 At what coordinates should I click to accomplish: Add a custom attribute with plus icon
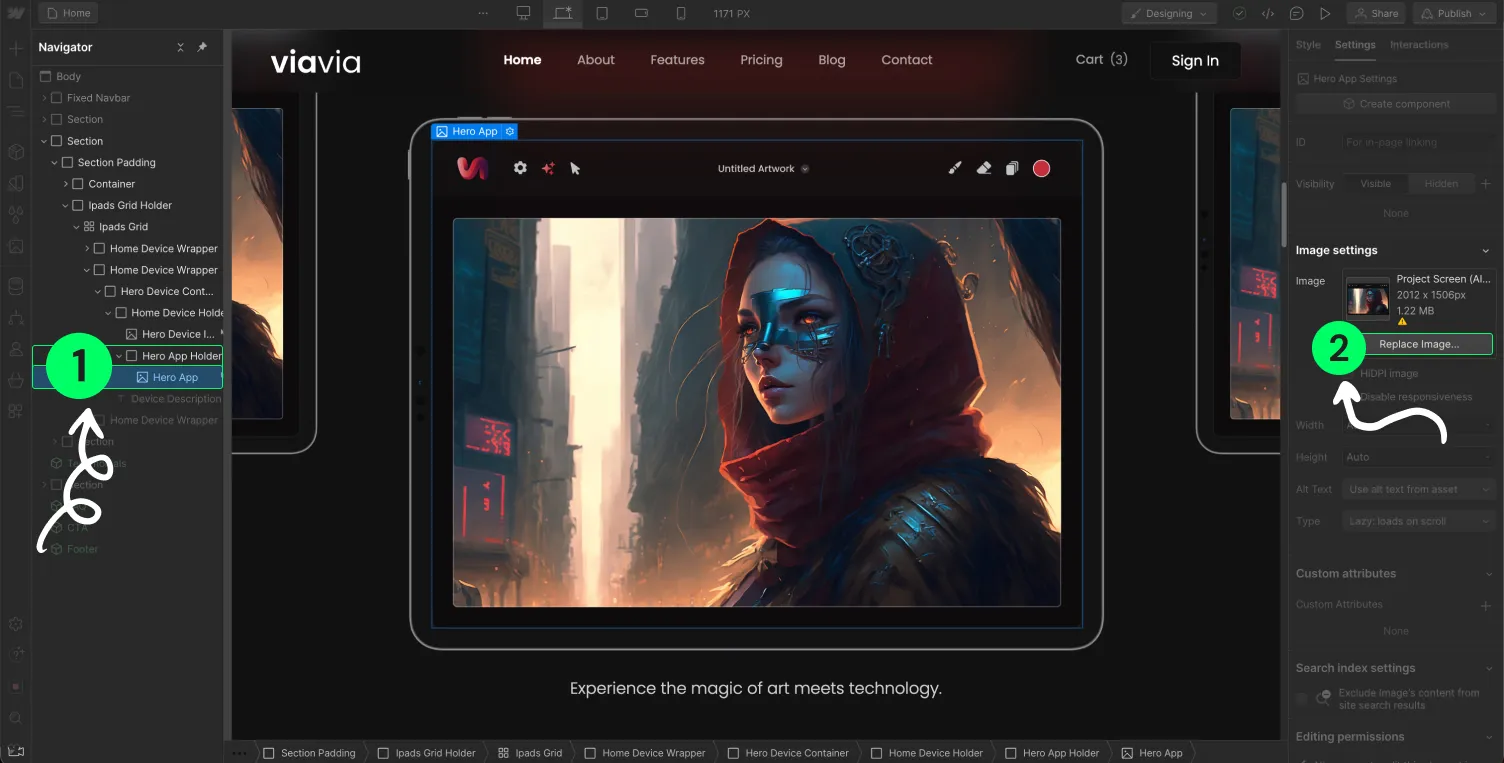(1486, 605)
